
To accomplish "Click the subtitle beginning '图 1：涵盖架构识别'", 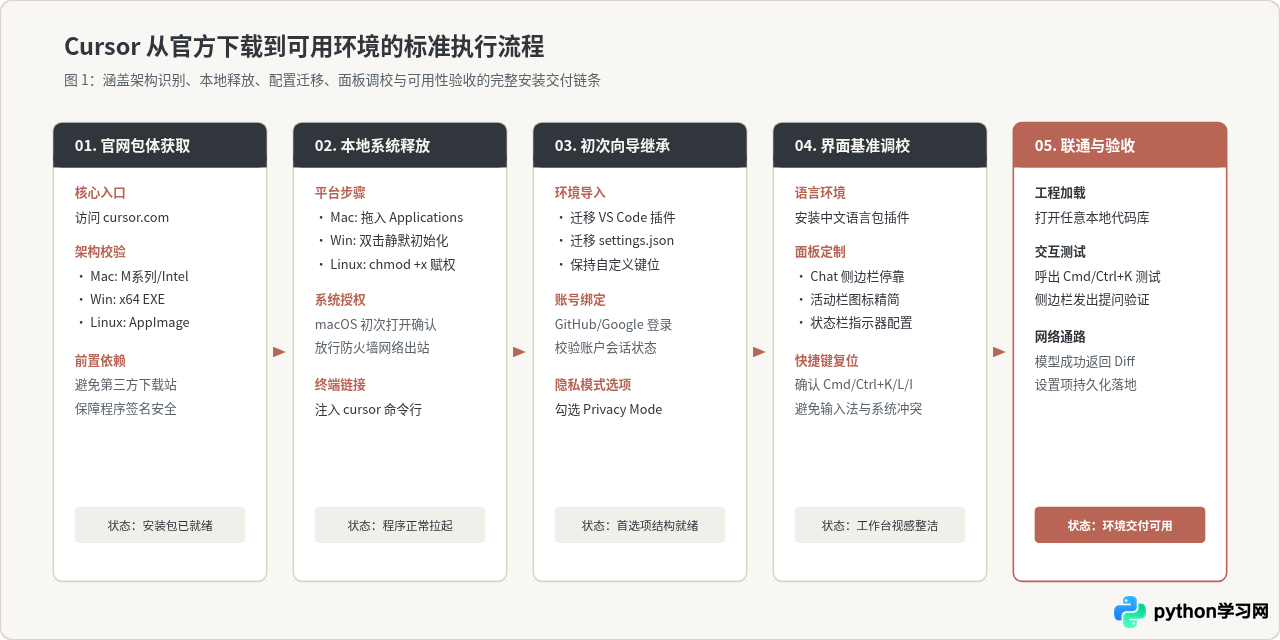I will [332, 81].
